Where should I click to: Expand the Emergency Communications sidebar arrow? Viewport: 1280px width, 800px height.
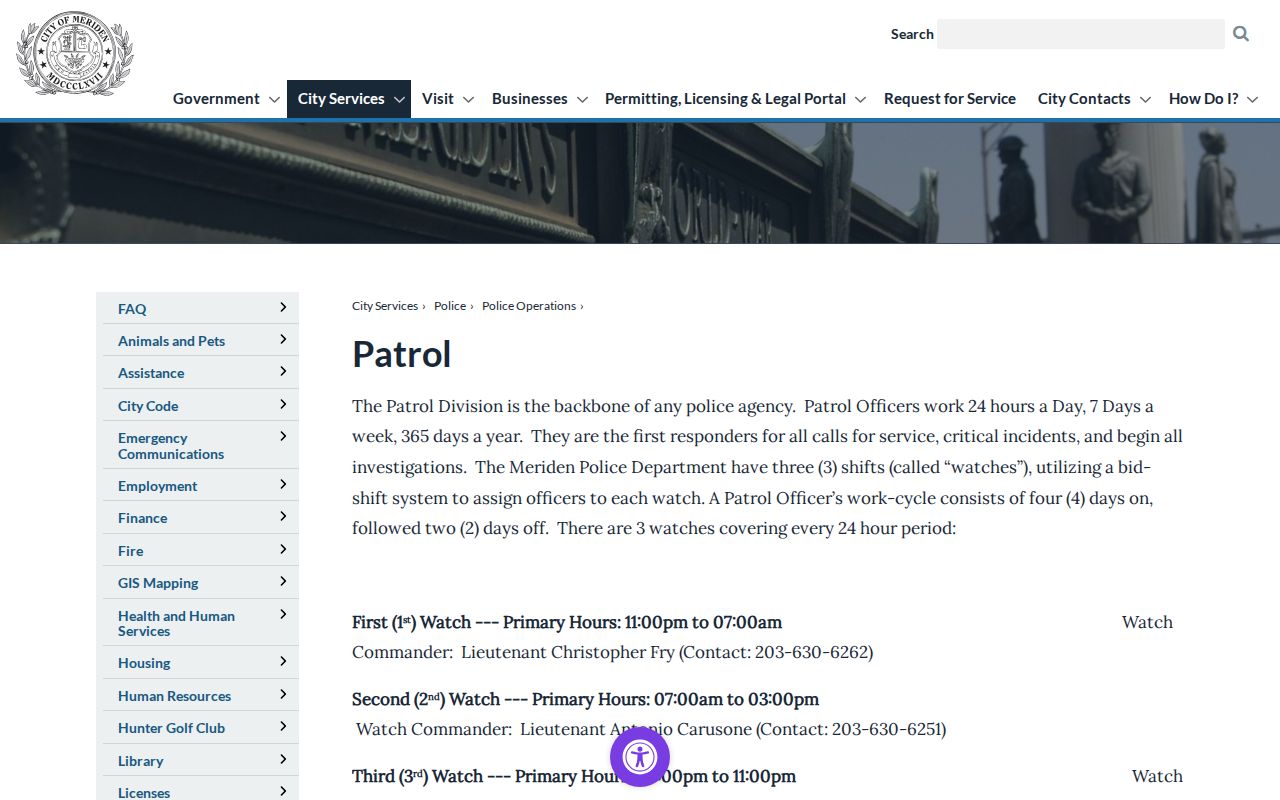(x=283, y=436)
